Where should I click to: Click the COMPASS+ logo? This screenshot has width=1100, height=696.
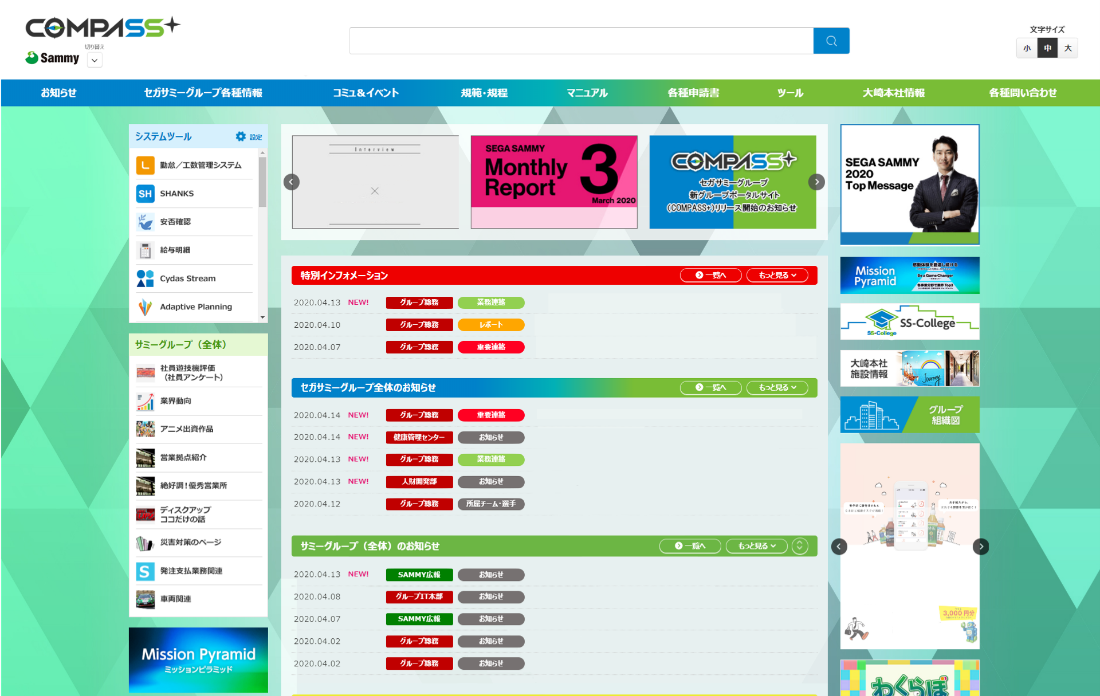coord(102,27)
